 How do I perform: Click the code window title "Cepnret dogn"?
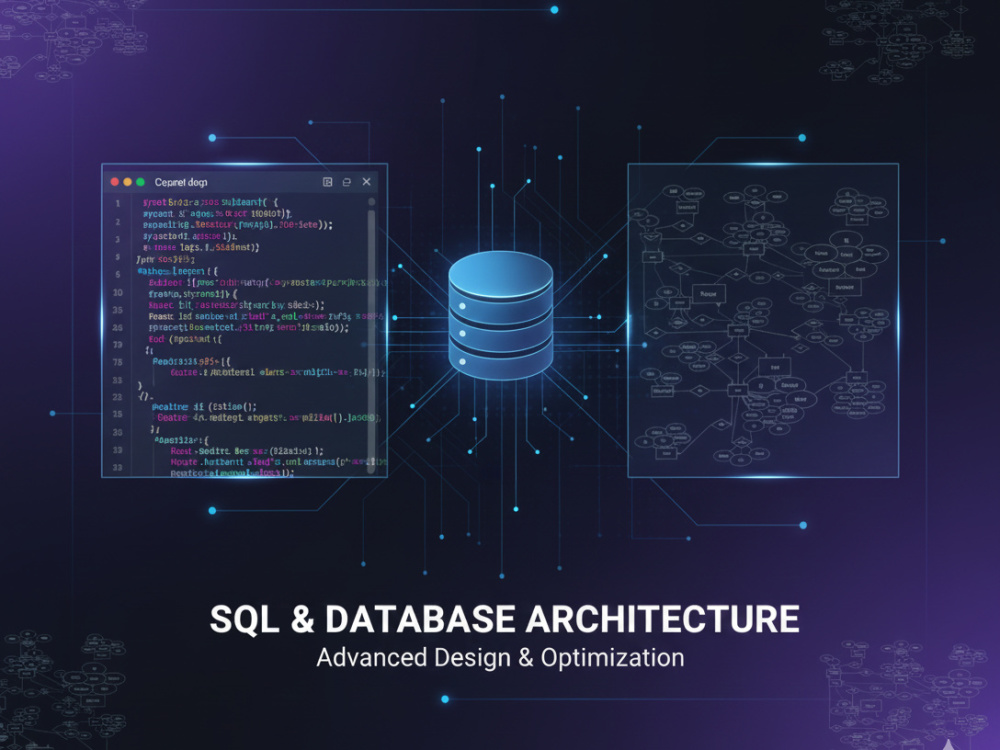point(181,182)
